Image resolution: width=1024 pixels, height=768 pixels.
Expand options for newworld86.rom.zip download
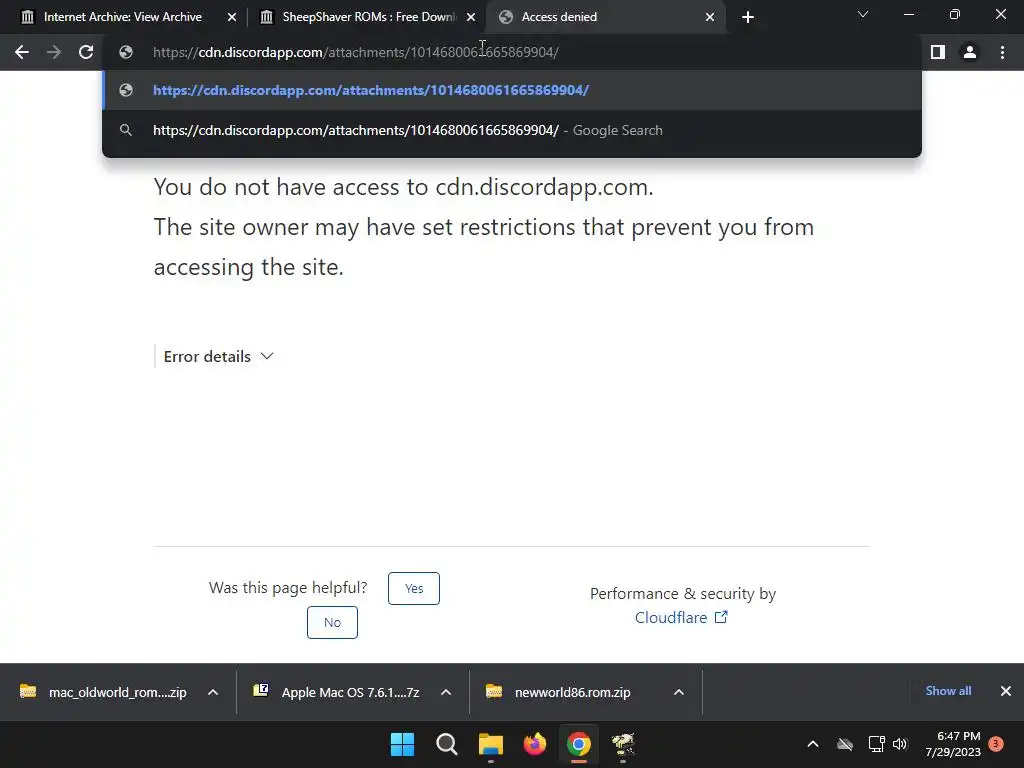tap(679, 692)
